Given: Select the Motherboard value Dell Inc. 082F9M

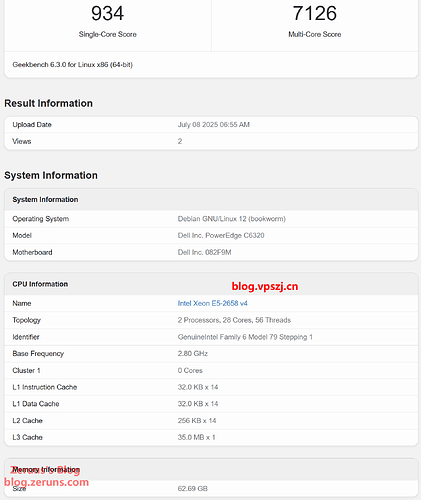Looking at the screenshot, I should 204,252.
